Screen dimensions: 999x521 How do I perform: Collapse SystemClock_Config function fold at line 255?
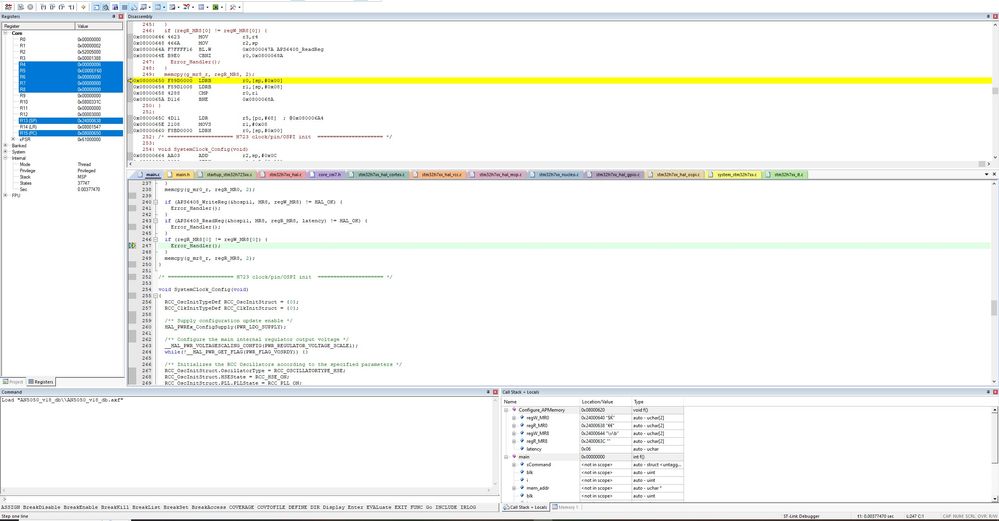point(156,296)
